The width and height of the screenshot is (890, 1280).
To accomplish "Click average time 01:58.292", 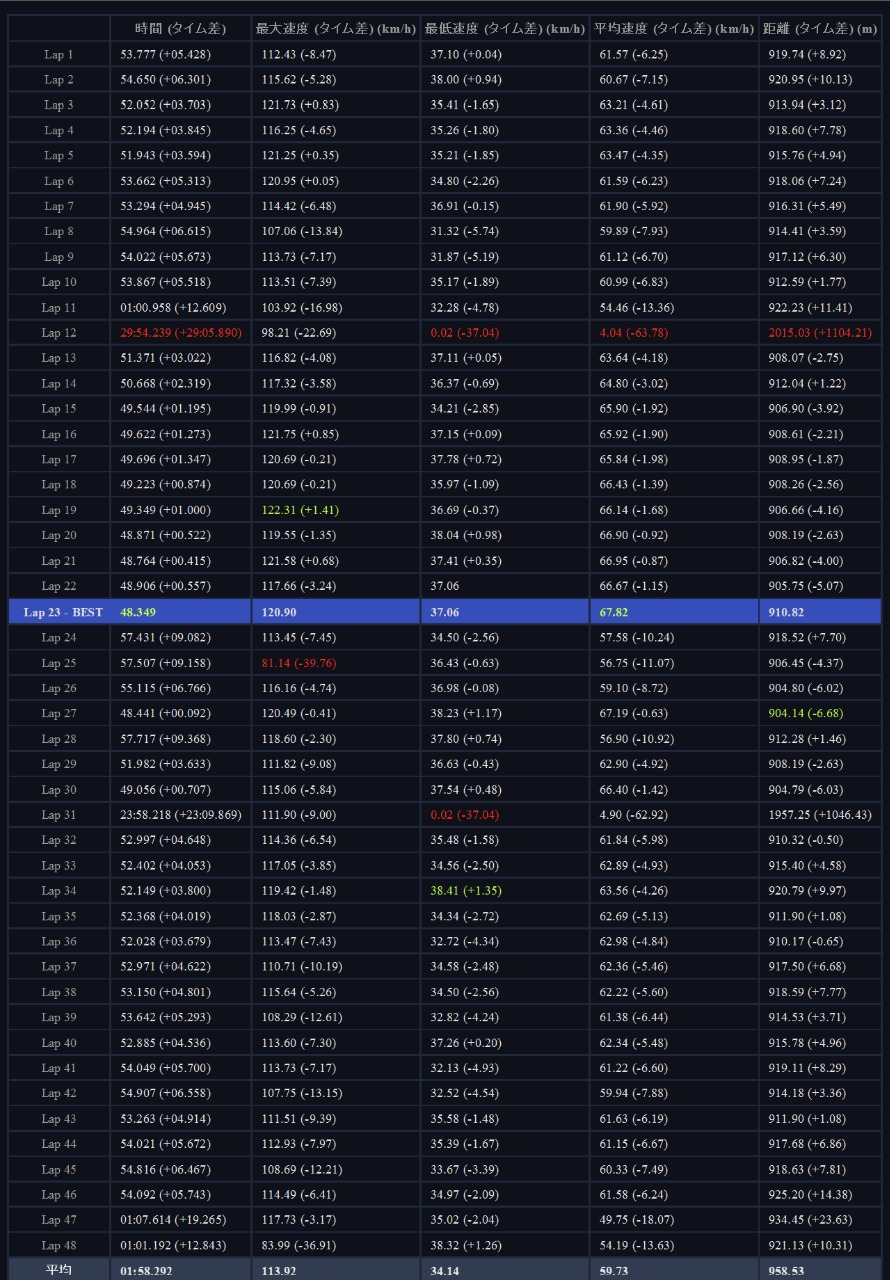I will (x=145, y=1271).
